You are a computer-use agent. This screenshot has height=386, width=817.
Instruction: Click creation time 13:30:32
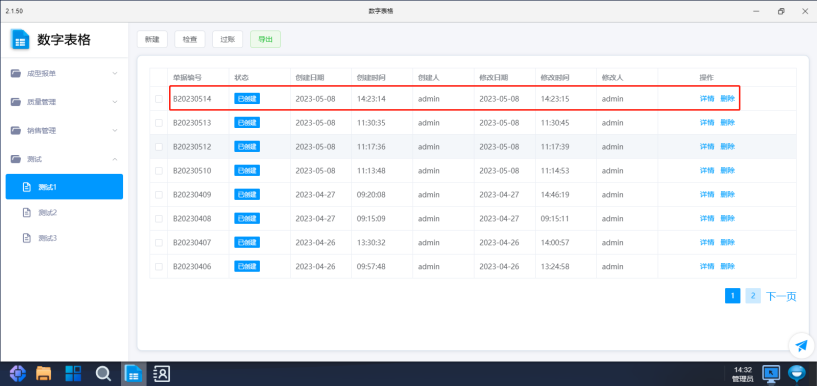coord(371,243)
